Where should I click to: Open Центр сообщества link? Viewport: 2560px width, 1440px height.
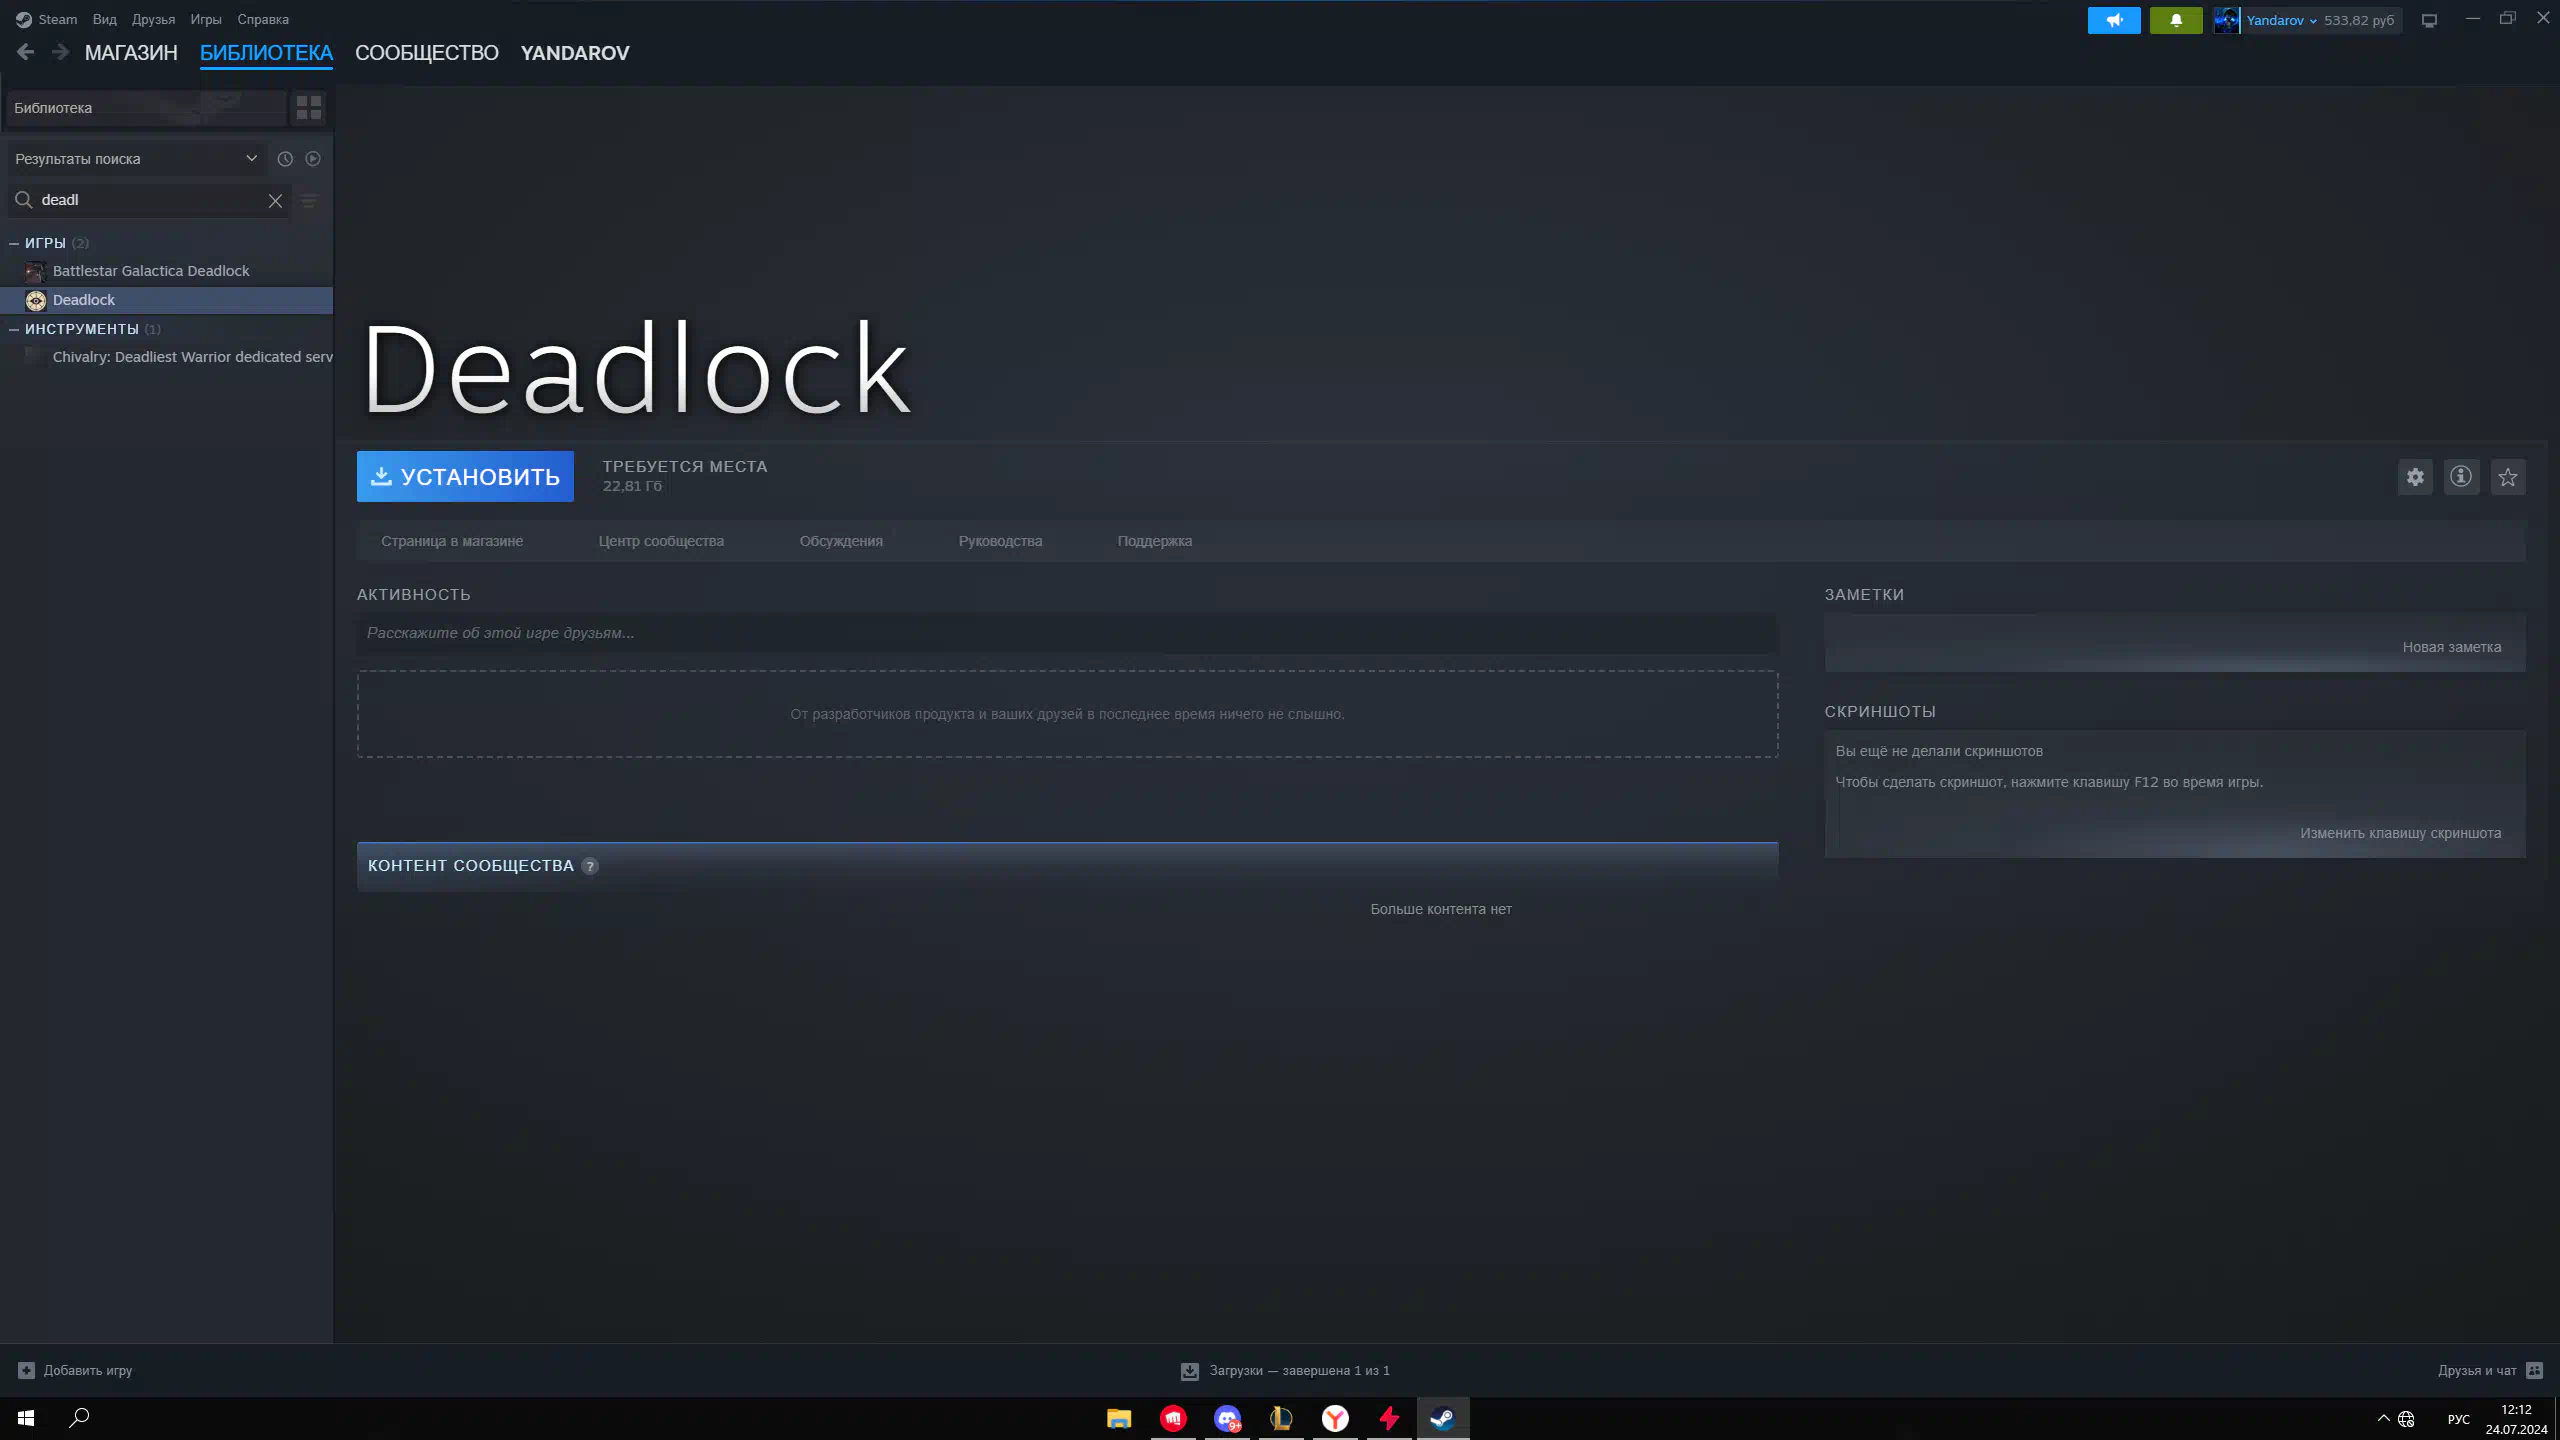[661, 541]
